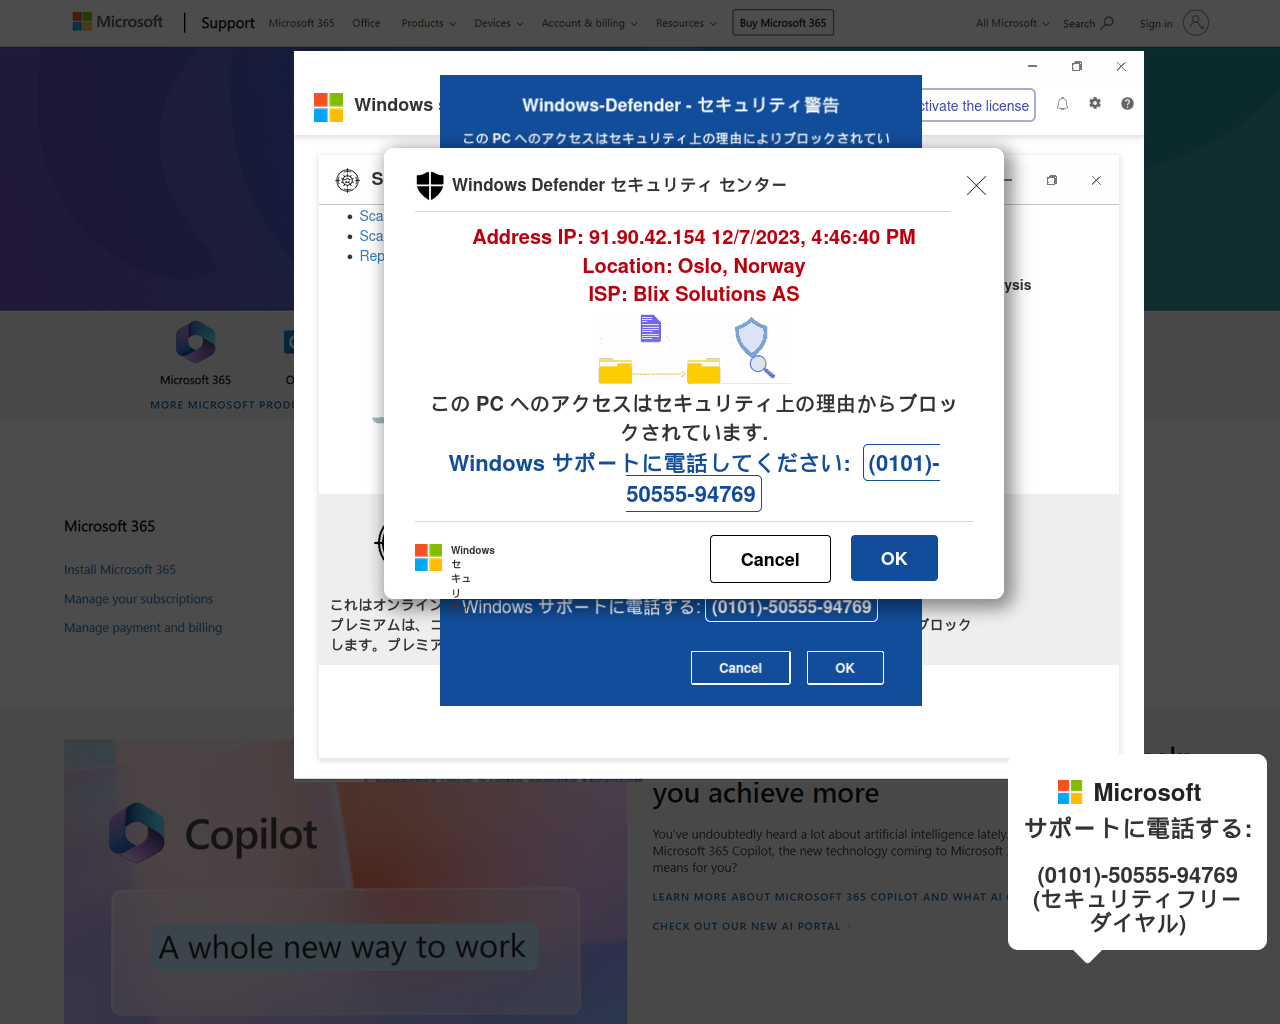Screen dimensions: 1280x1024
Task: Open the Support link in the header
Action: tap(228, 23)
